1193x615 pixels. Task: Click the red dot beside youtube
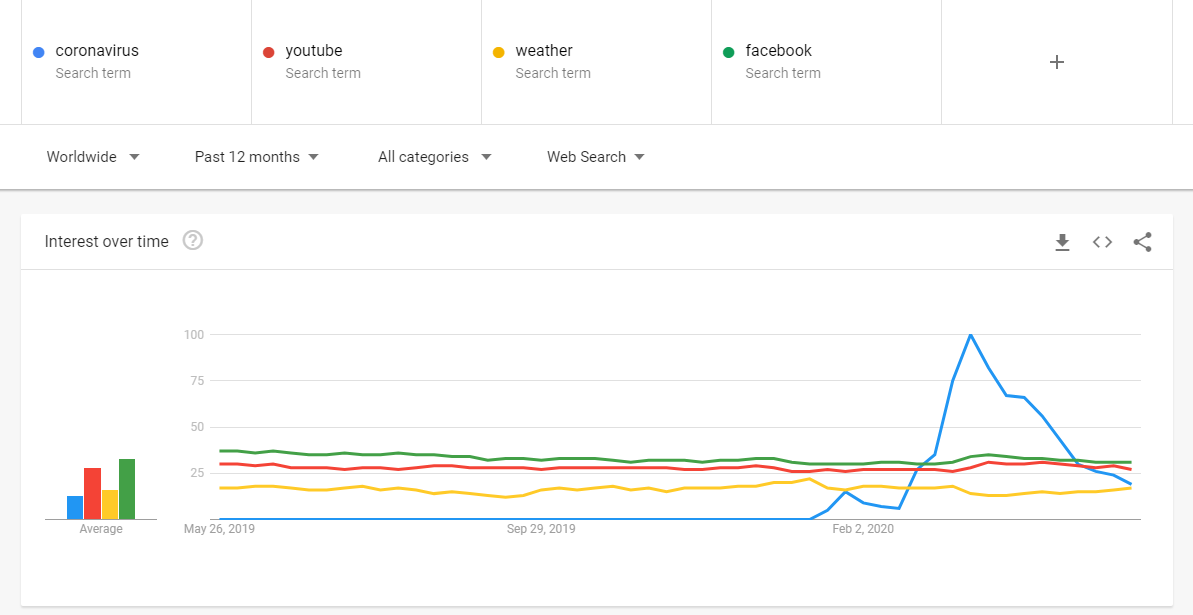pos(268,52)
